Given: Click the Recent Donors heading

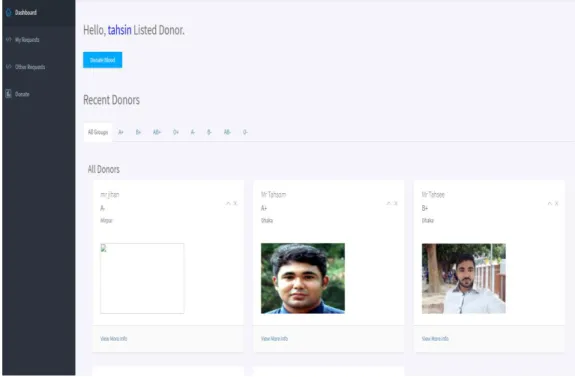Looking at the screenshot, I should [x=111, y=100].
